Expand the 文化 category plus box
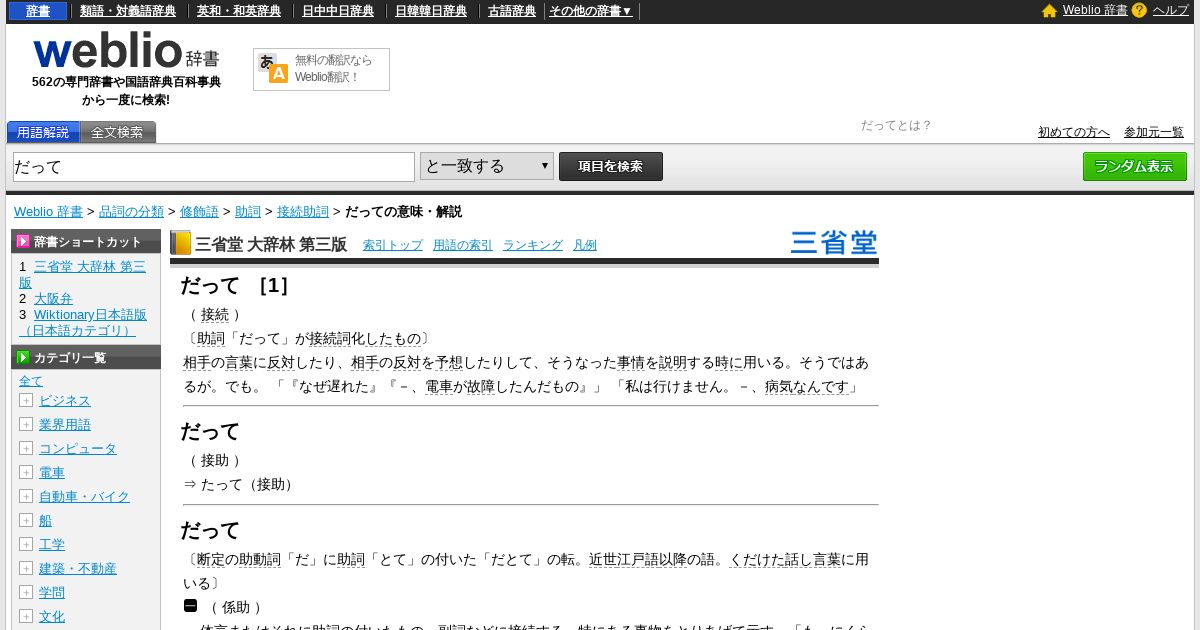 point(26,616)
